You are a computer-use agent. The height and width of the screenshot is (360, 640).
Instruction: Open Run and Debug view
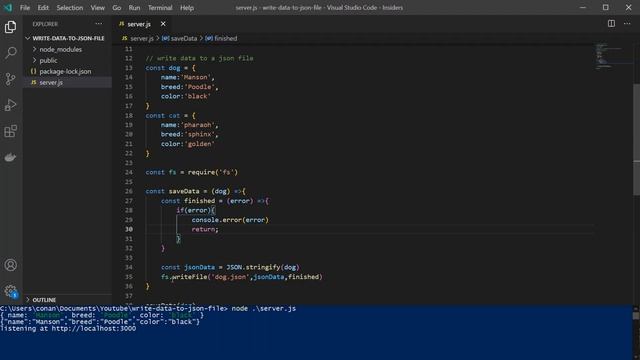click(x=11, y=105)
